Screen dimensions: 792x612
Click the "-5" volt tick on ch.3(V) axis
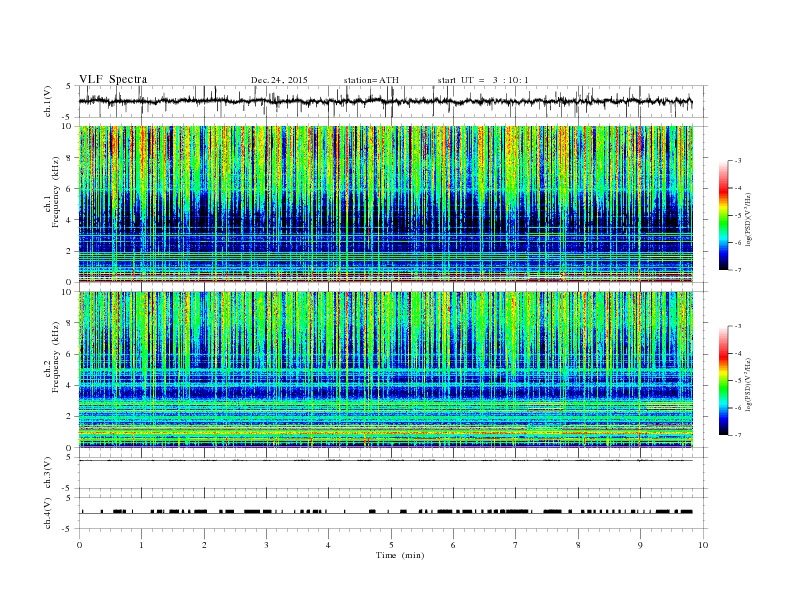[68, 488]
